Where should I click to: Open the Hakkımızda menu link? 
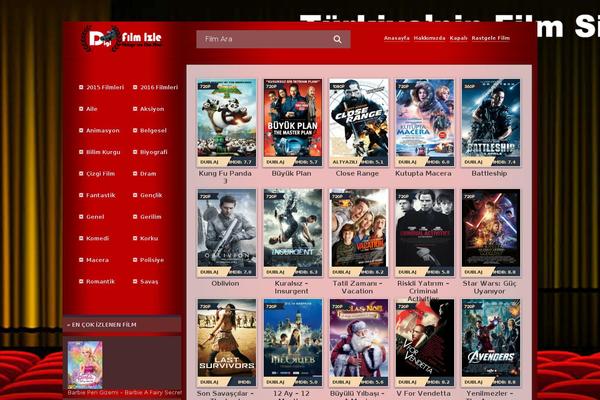(x=429, y=38)
